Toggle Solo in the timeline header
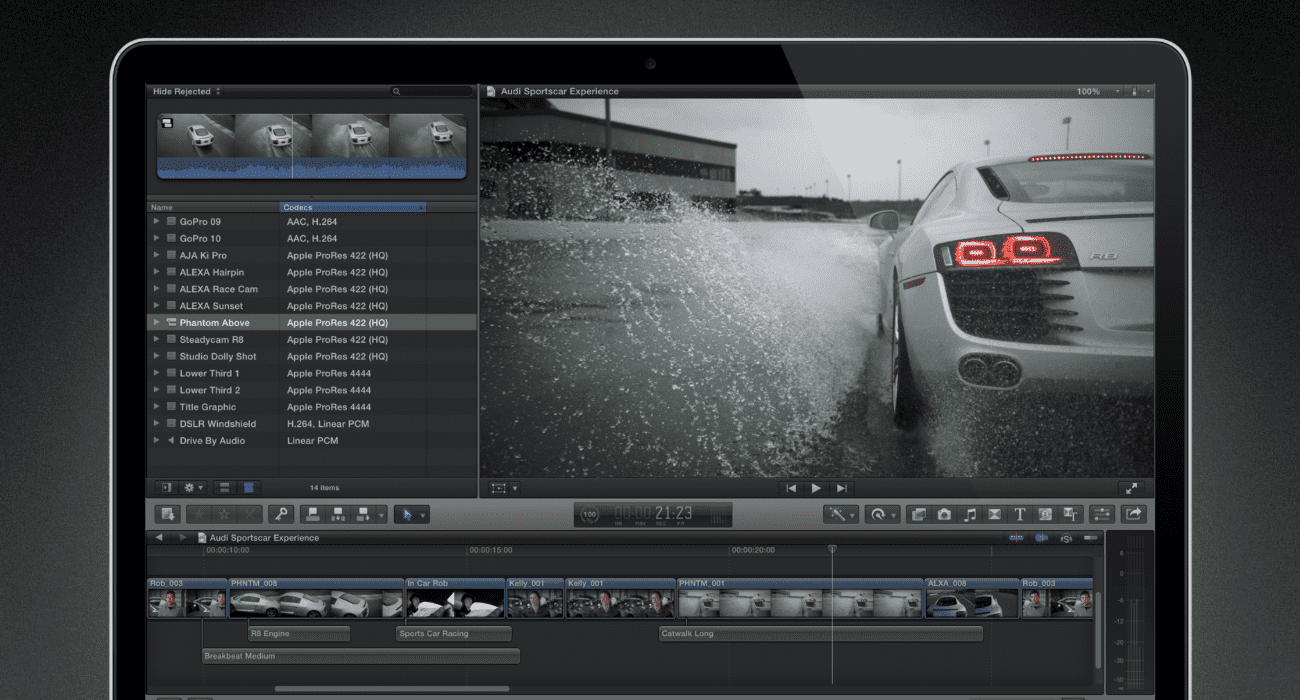This screenshot has width=1300, height=700. click(x=1066, y=538)
